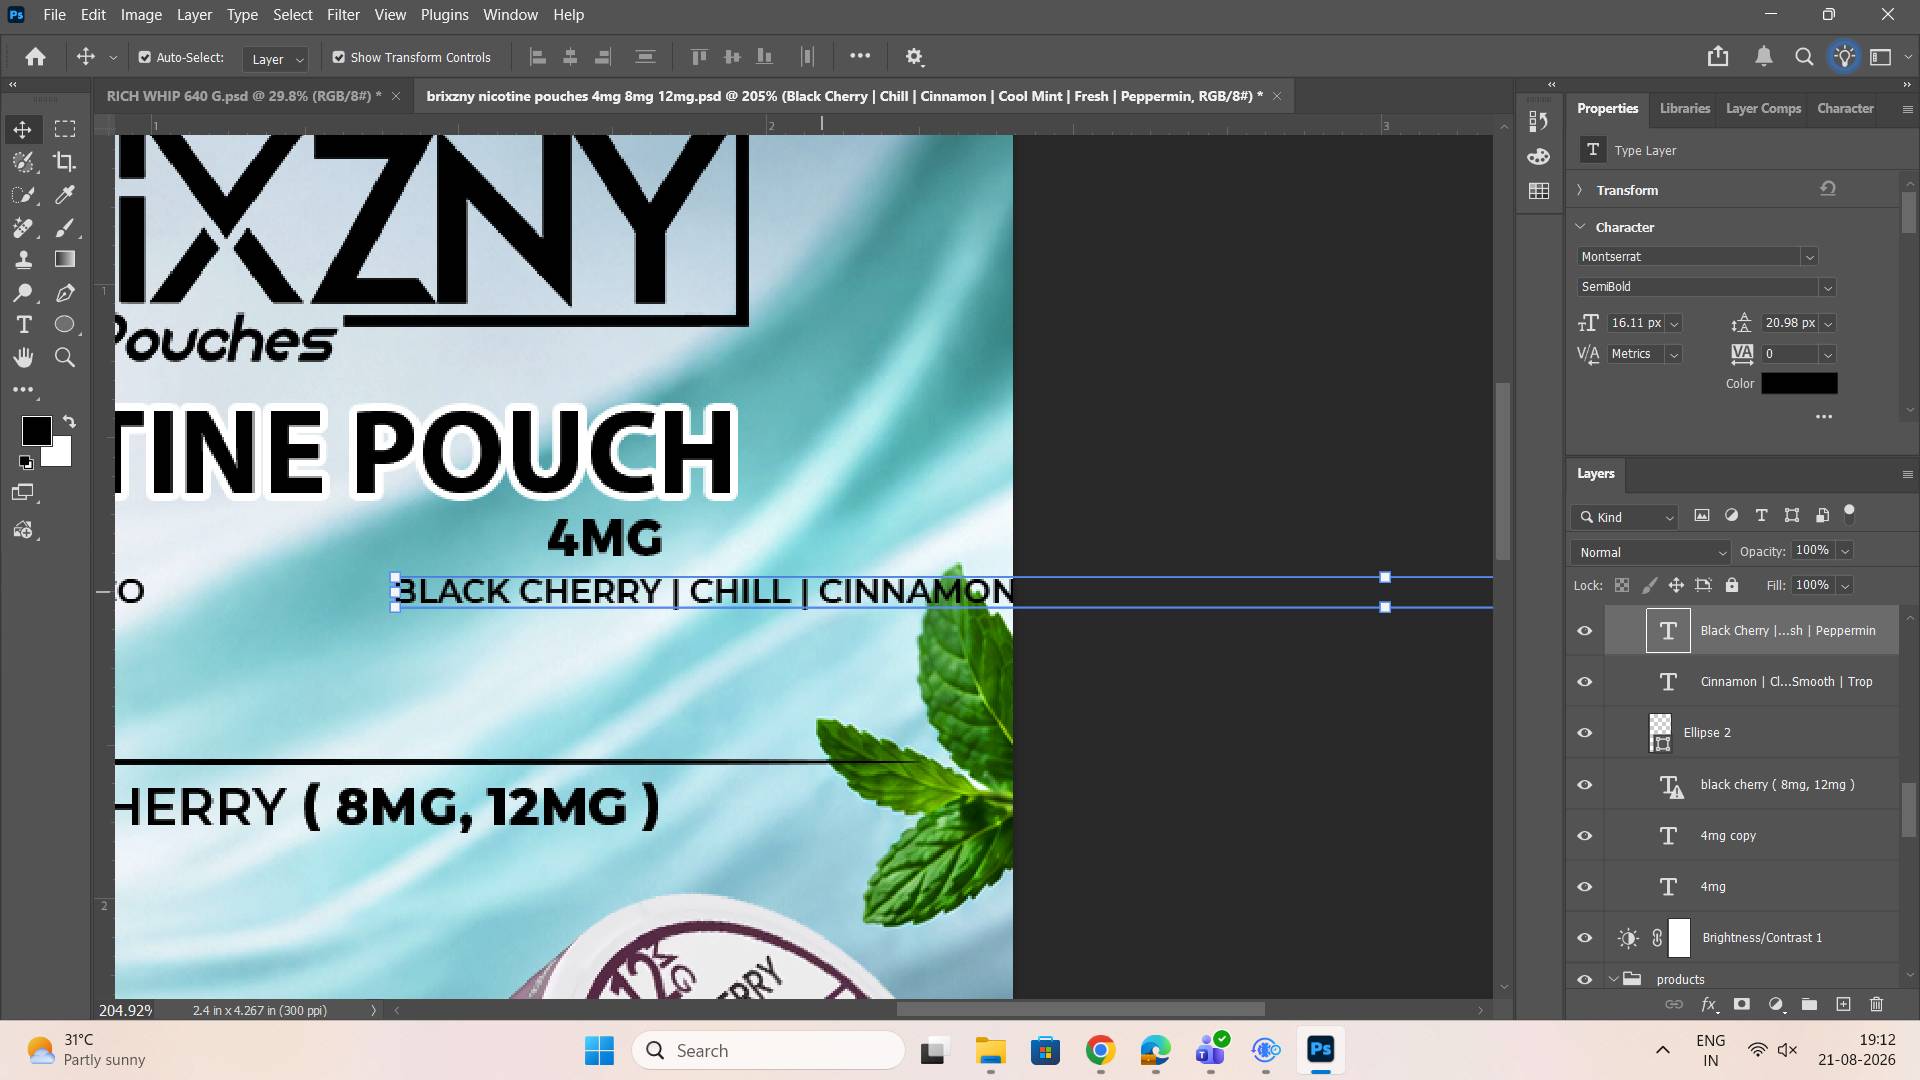Open Google Chrome from the taskbar
The width and height of the screenshot is (1920, 1080).
coord(1100,1051)
